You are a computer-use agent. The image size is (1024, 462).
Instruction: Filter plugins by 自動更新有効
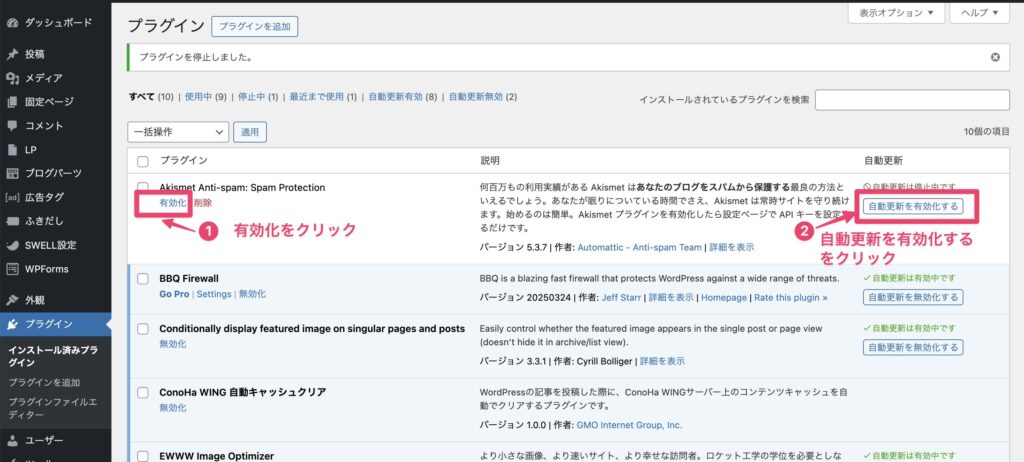396,97
